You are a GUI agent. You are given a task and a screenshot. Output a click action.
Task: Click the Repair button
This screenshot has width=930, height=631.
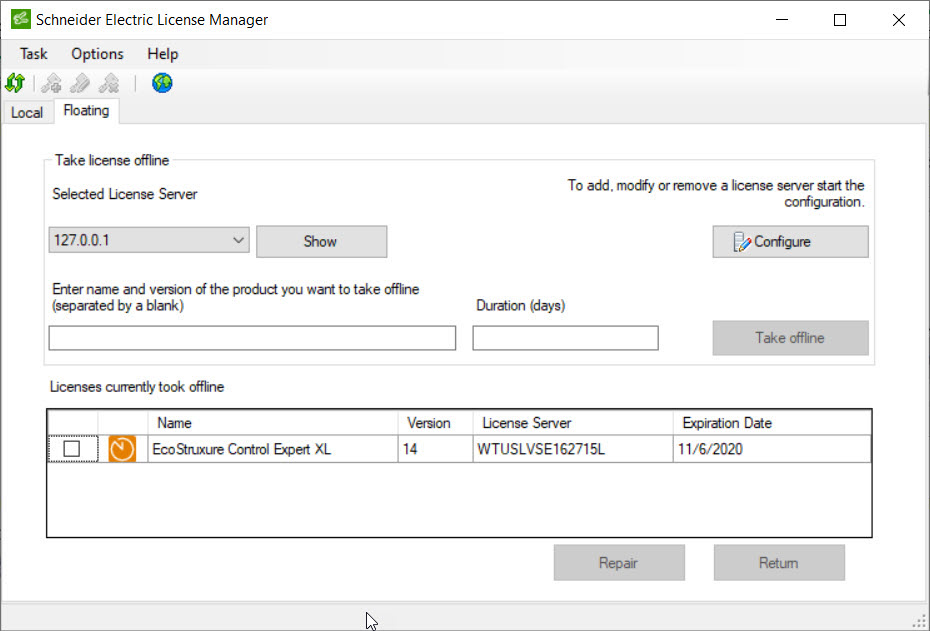coord(619,563)
